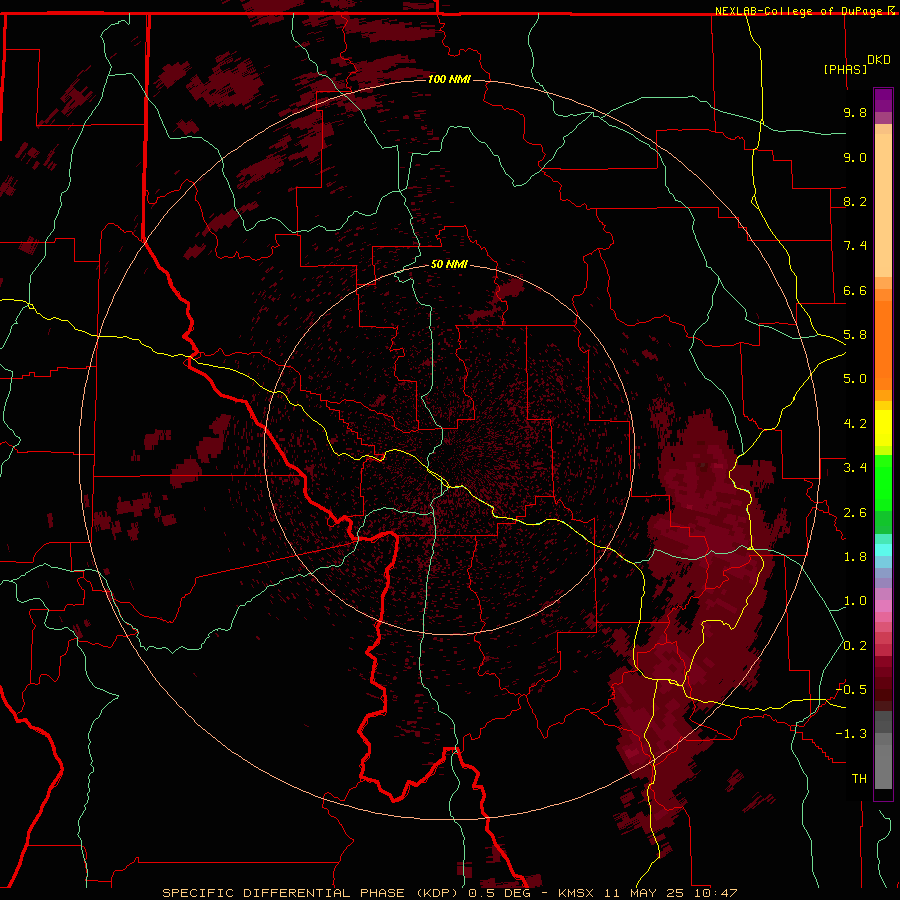Viewport: 900px width, 900px height.
Task: Select the 1.0 value on the legend
Action: [855, 601]
